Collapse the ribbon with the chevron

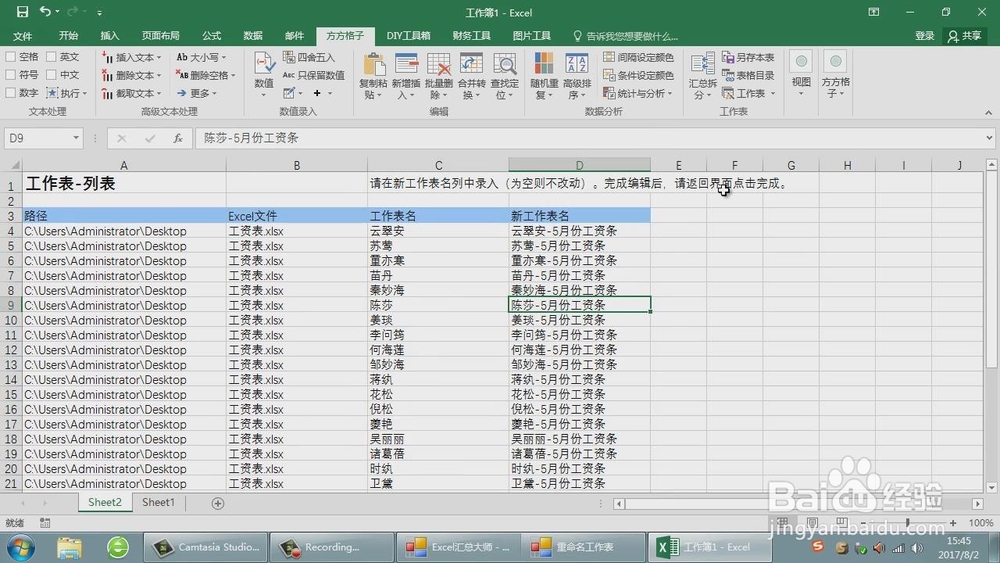[988, 112]
